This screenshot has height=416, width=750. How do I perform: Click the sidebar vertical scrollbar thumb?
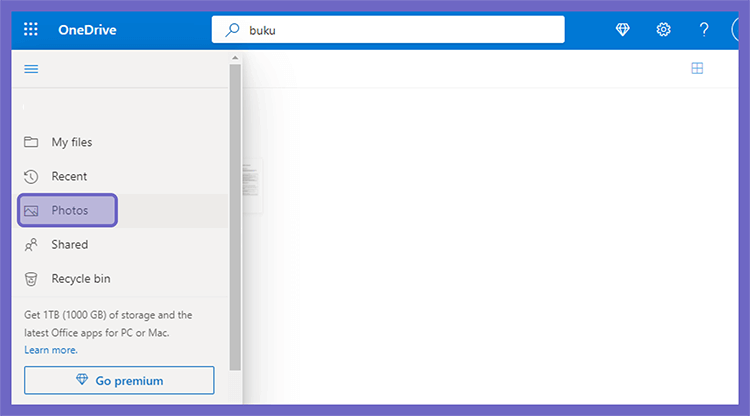235,217
